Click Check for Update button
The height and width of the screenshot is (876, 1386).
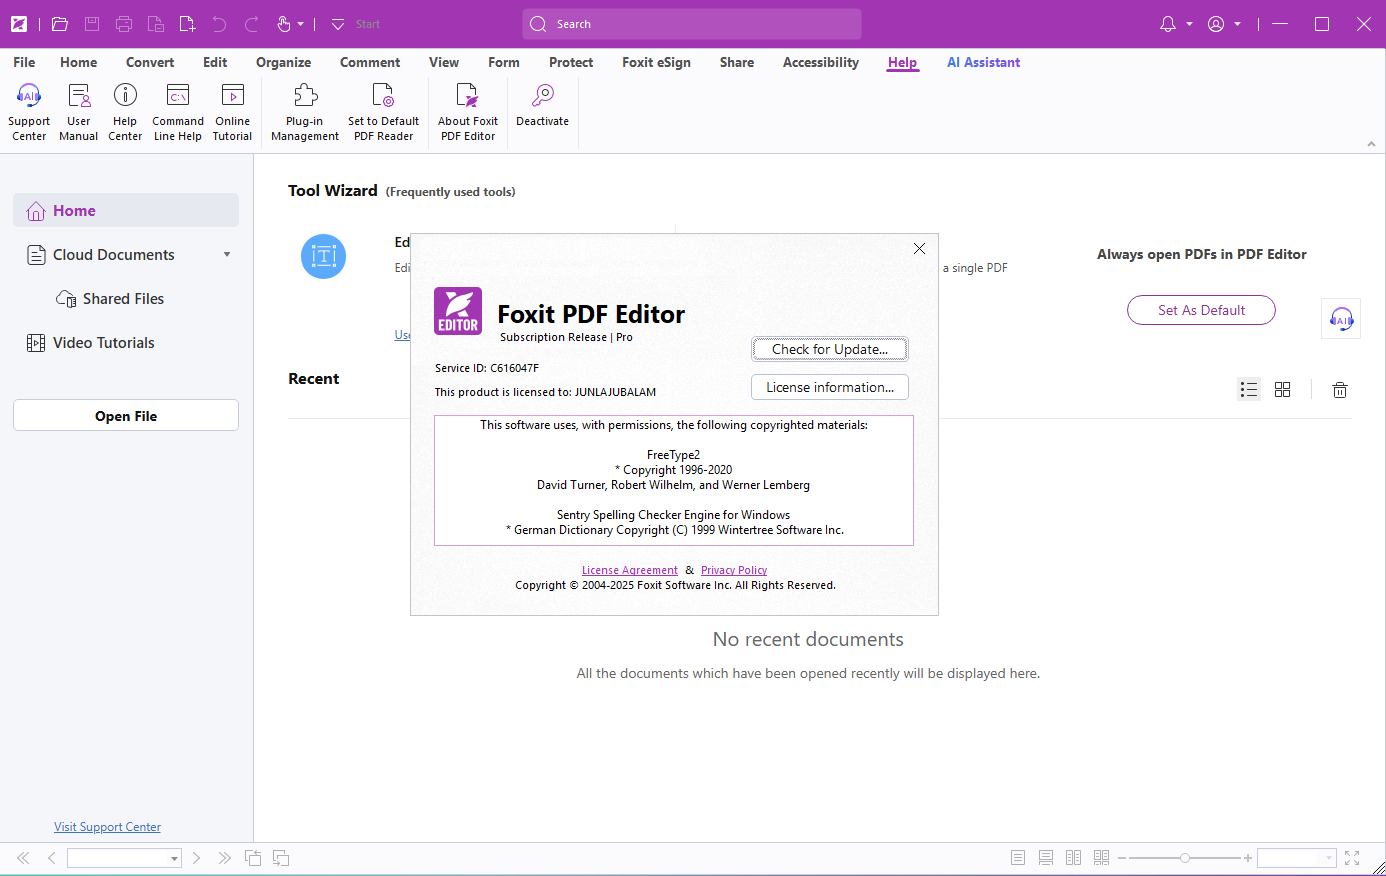tap(830, 349)
